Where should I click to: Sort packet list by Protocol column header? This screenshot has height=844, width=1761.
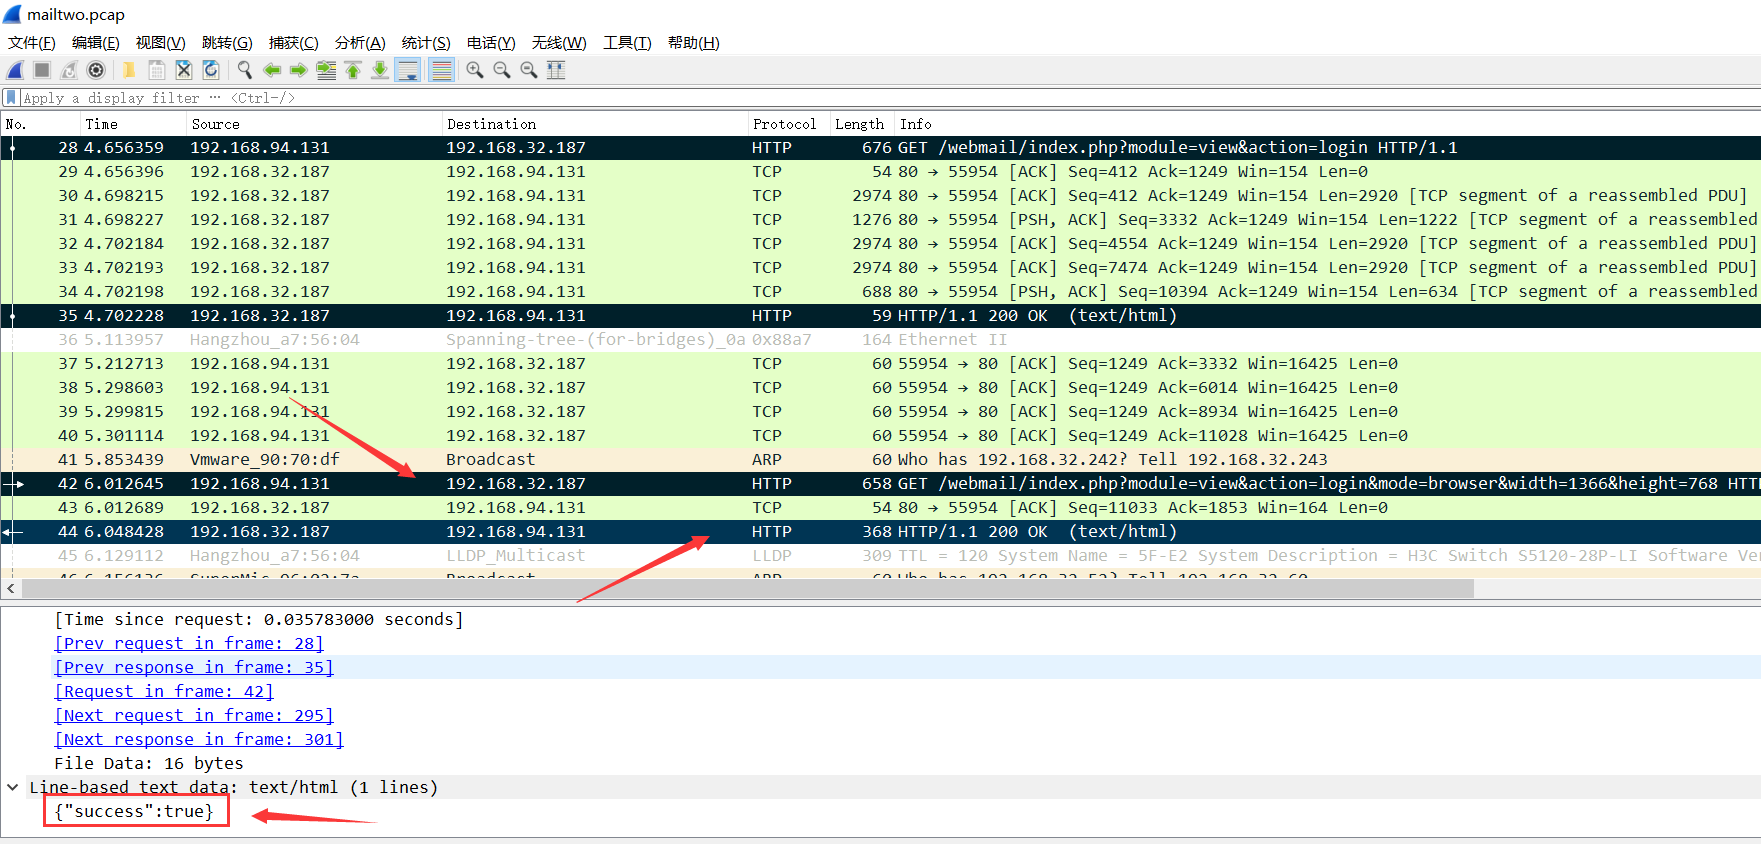click(x=784, y=124)
